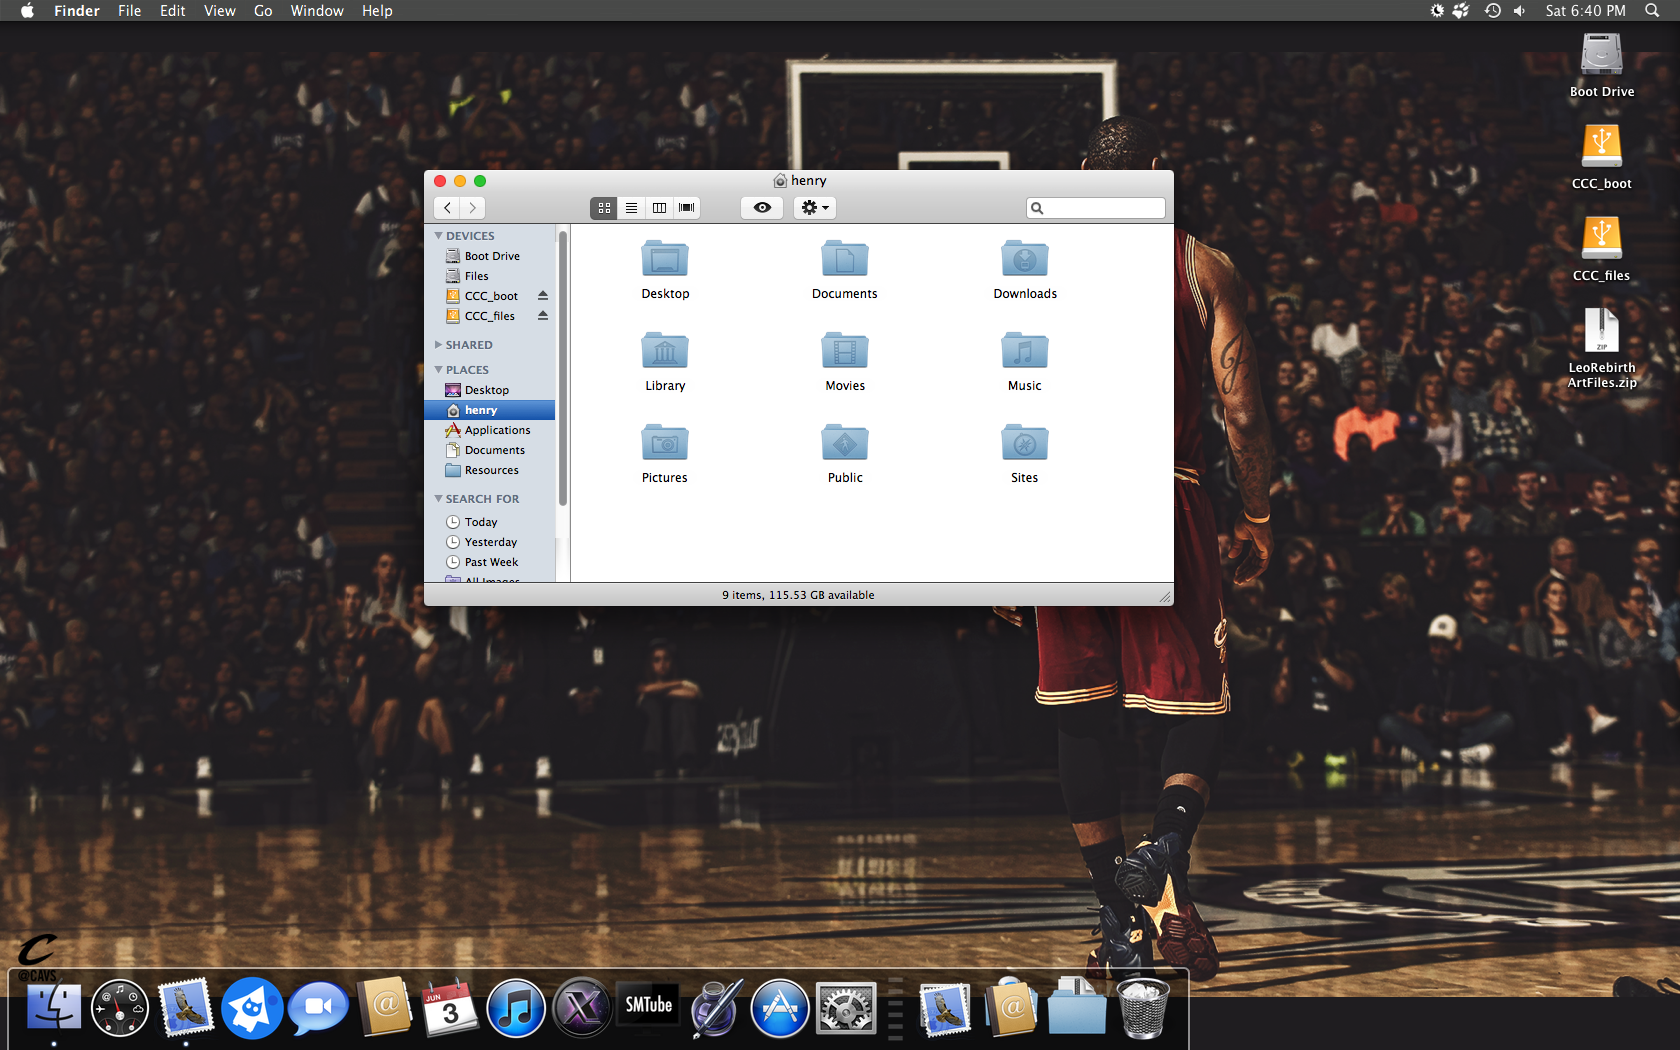This screenshot has width=1680, height=1050.
Task: Select Yesterday saved search
Action: (490, 542)
